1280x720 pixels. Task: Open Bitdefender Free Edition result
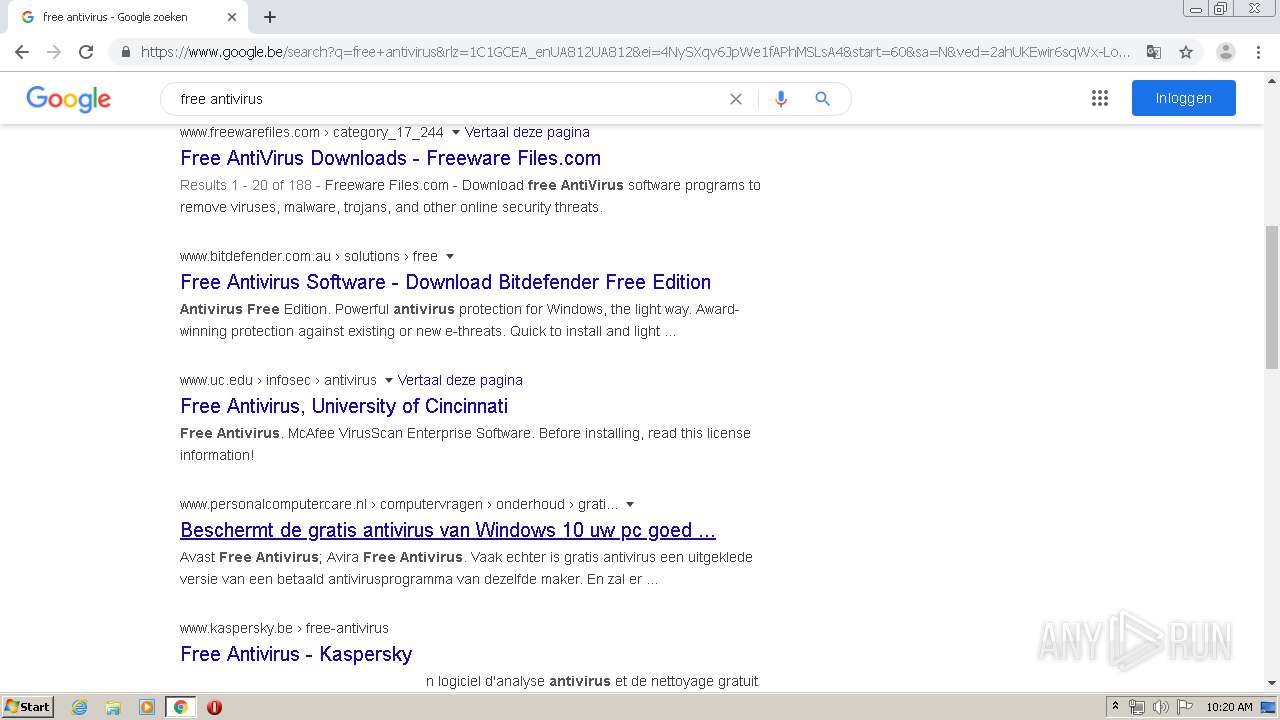tap(445, 282)
